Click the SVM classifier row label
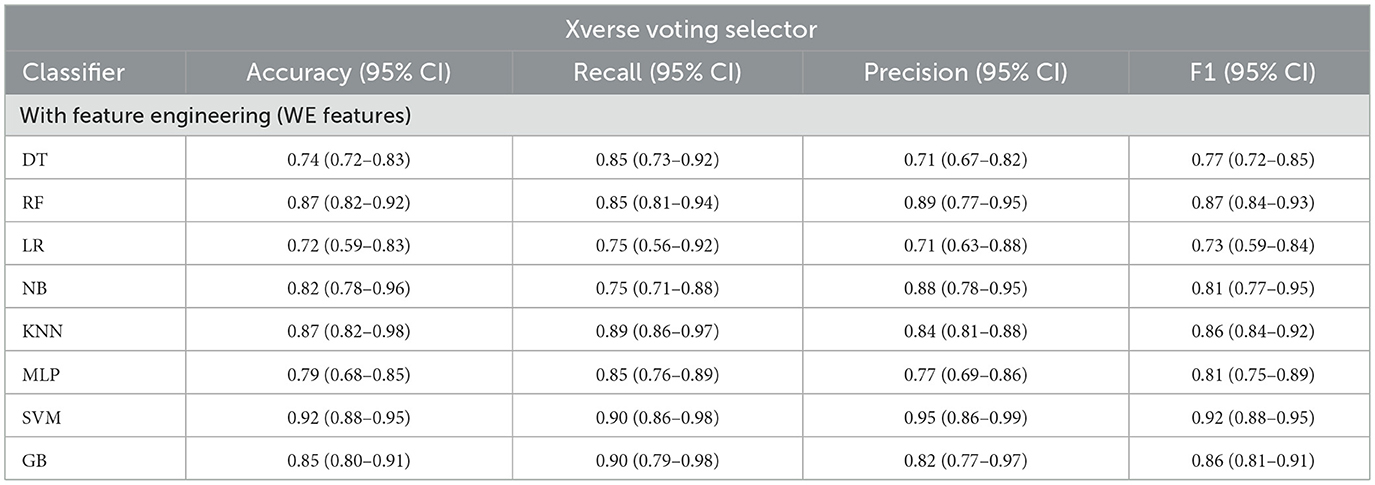 [40, 416]
